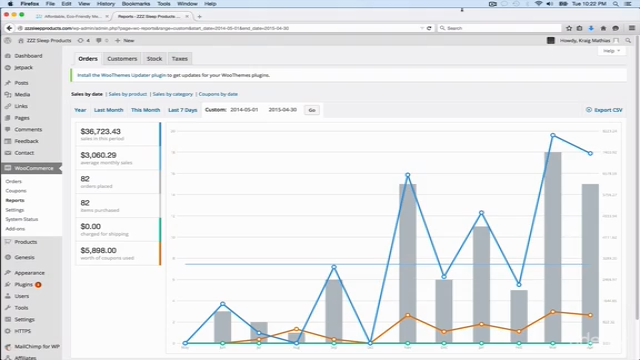
Task: Click Install the WooThemes Updater plugin link
Action: point(122,75)
